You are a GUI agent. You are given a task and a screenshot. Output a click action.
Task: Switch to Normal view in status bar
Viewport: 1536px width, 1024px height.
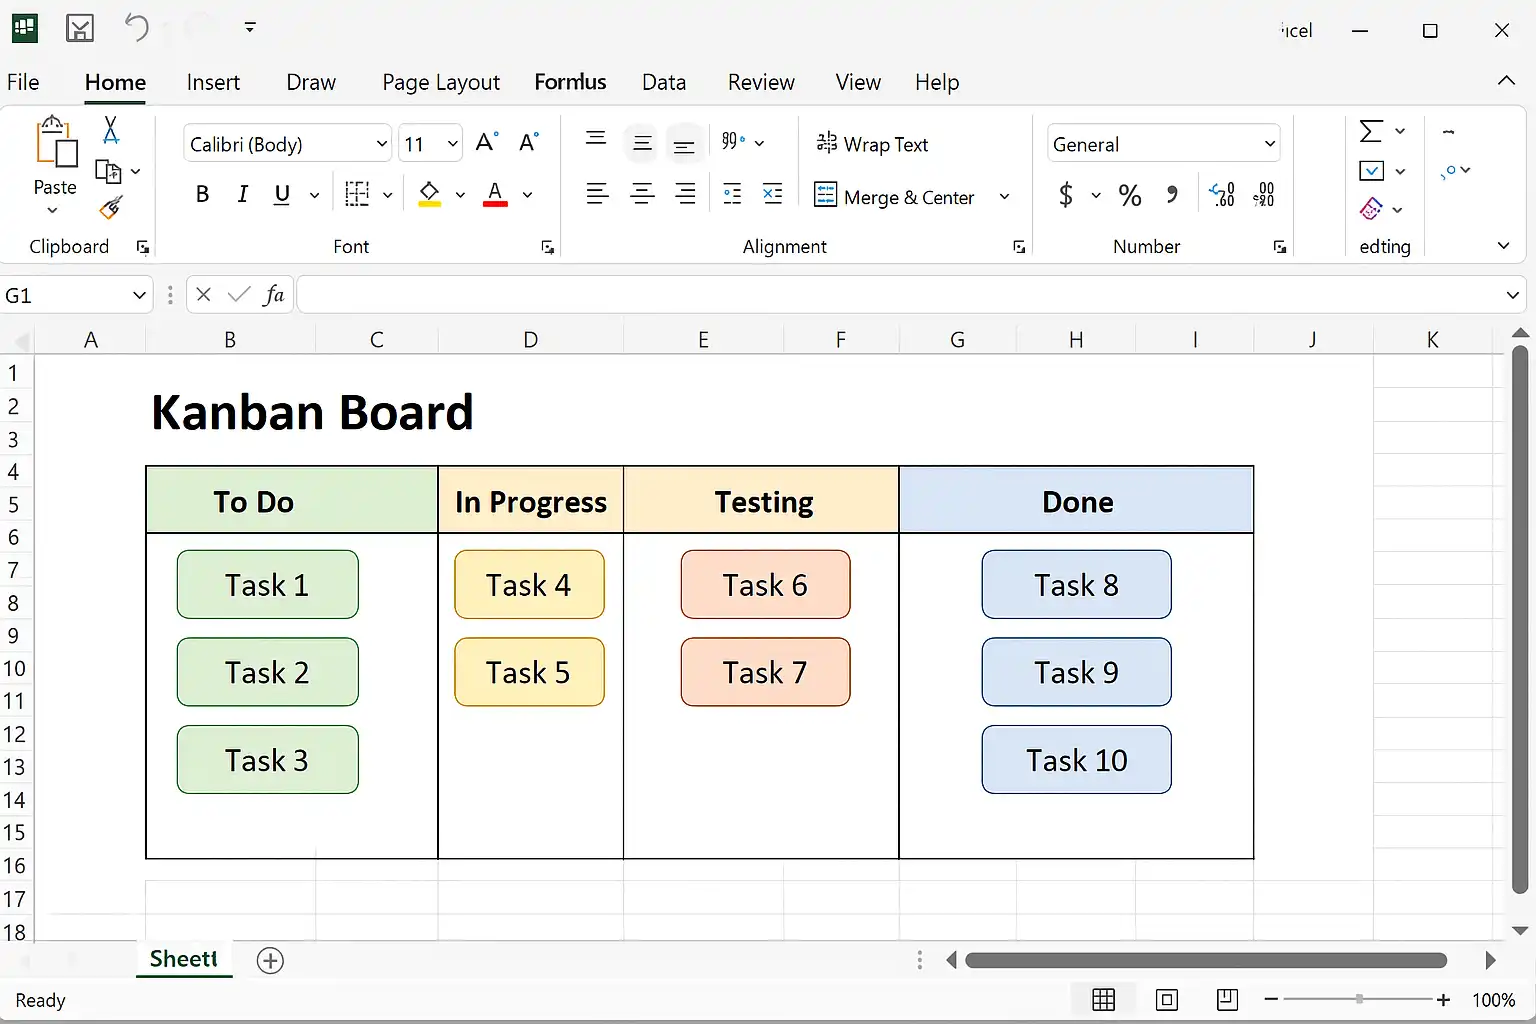click(x=1104, y=999)
